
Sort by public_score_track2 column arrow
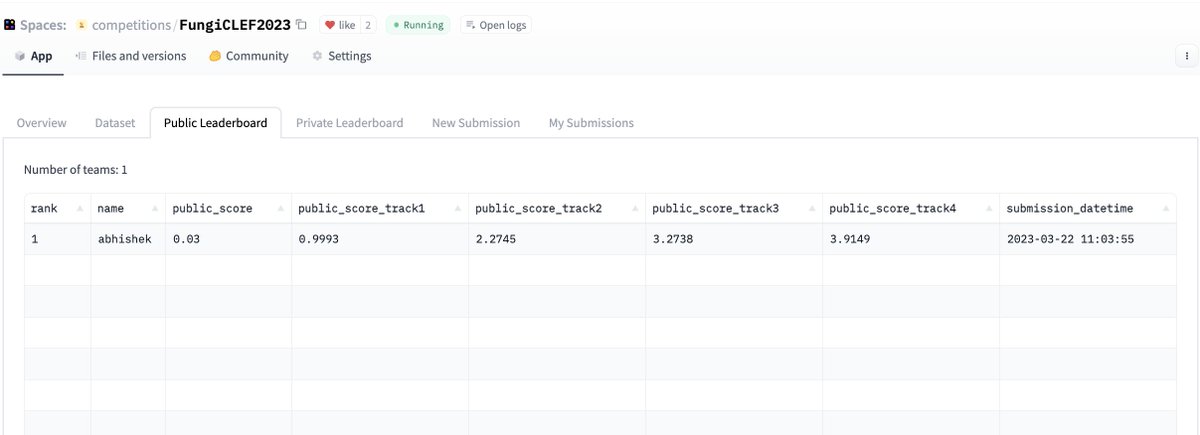click(633, 209)
